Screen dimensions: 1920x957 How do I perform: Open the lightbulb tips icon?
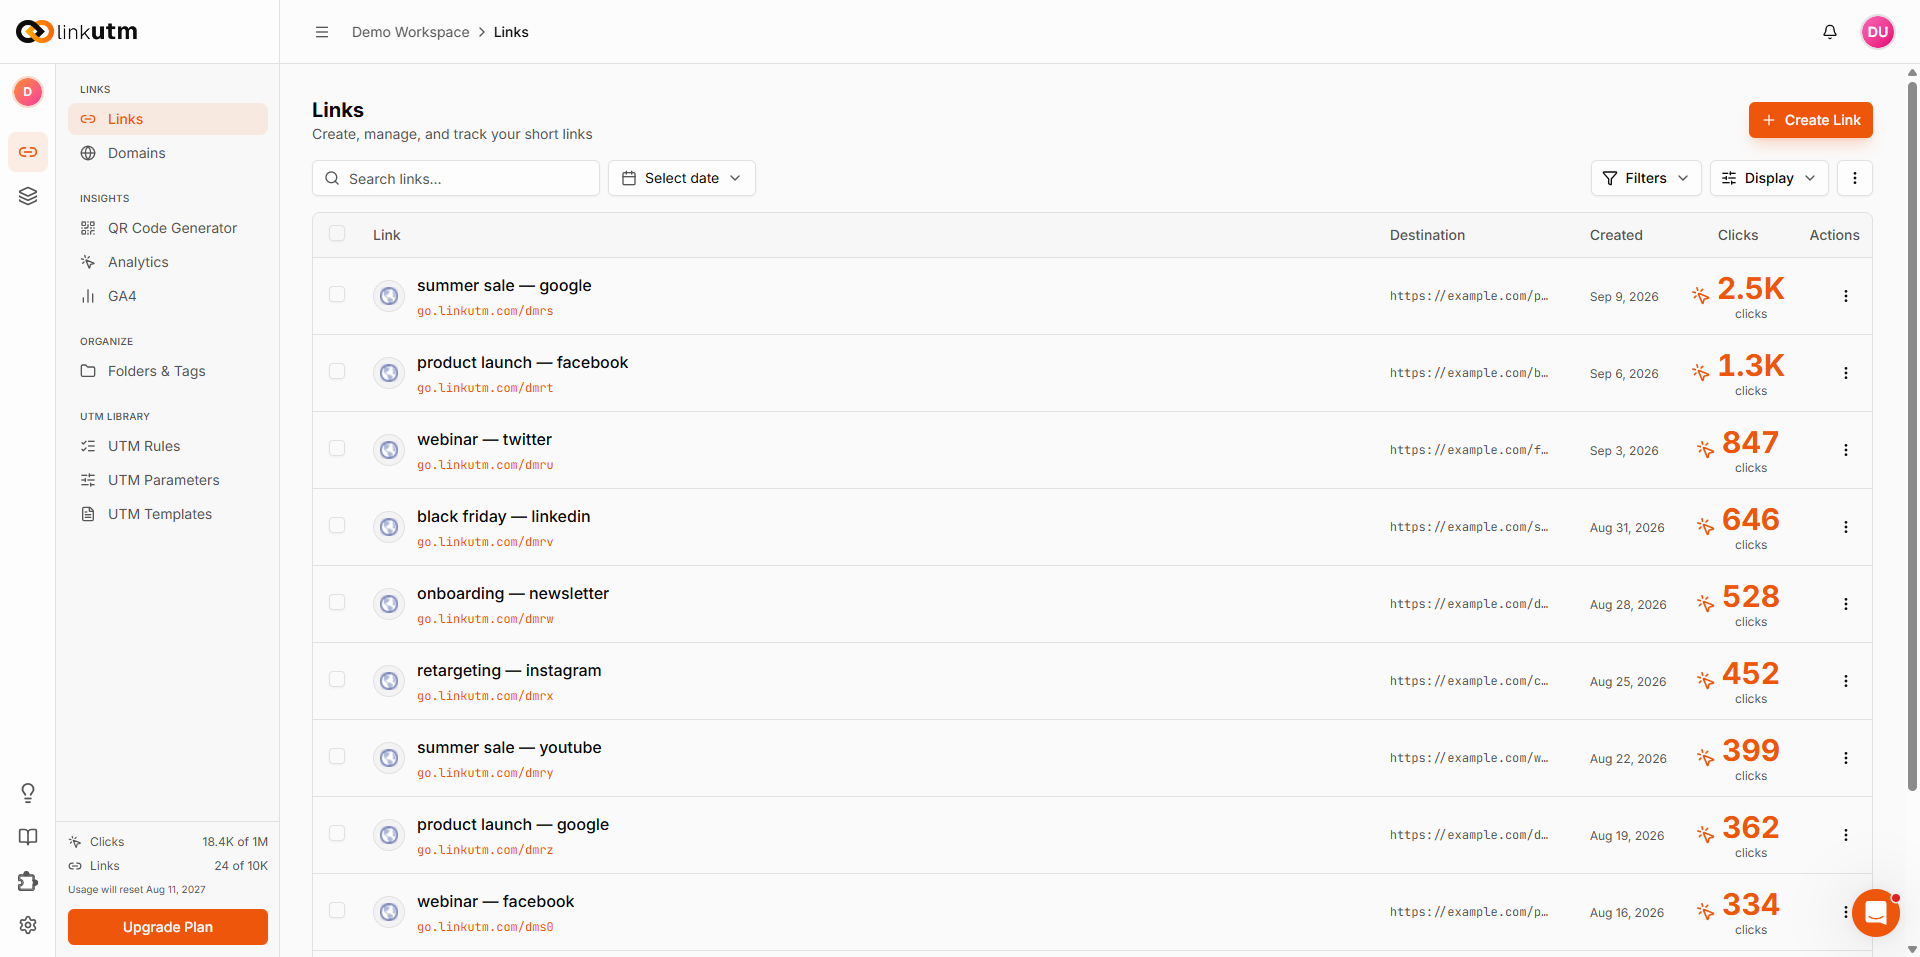(x=28, y=793)
